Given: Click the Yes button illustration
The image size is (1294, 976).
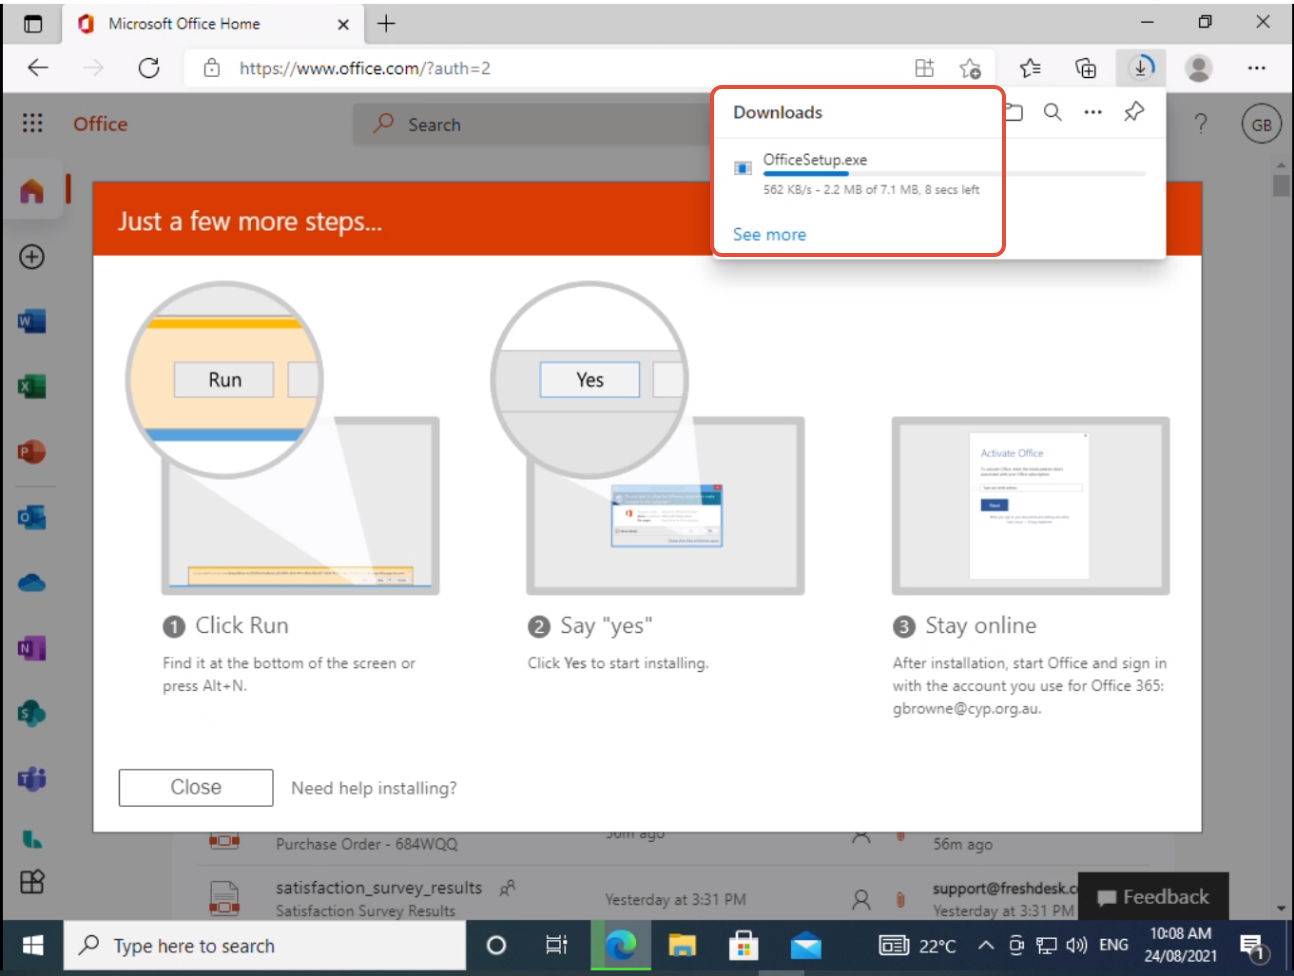Looking at the screenshot, I should pos(590,380).
